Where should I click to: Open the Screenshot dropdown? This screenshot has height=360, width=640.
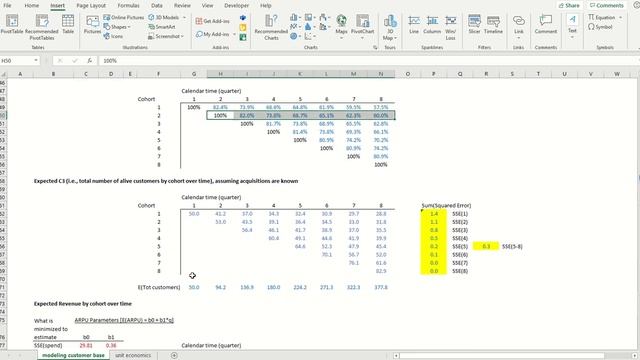coord(166,36)
